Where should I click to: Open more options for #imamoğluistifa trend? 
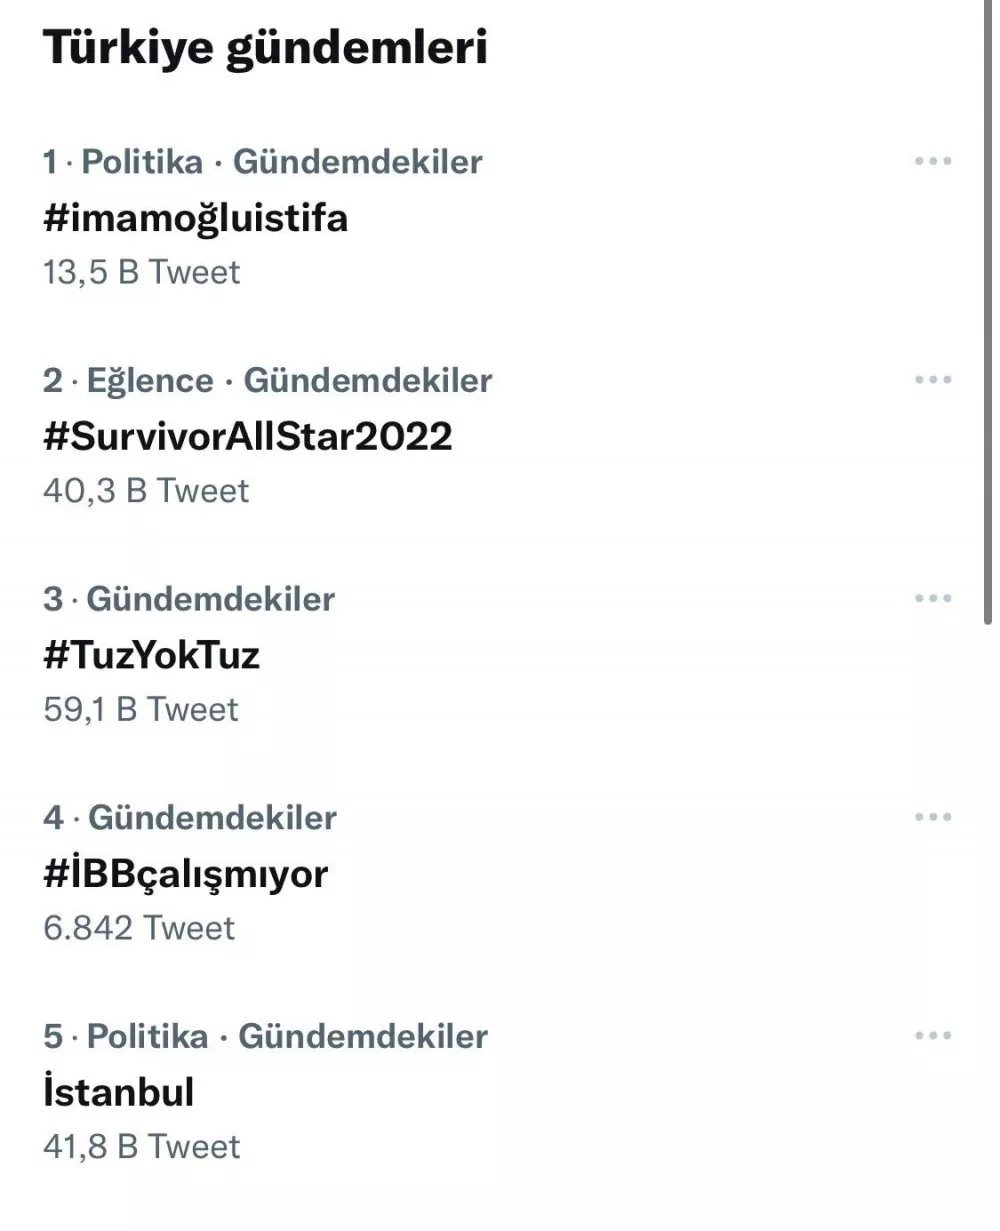pyautogui.click(x=932, y=161)
